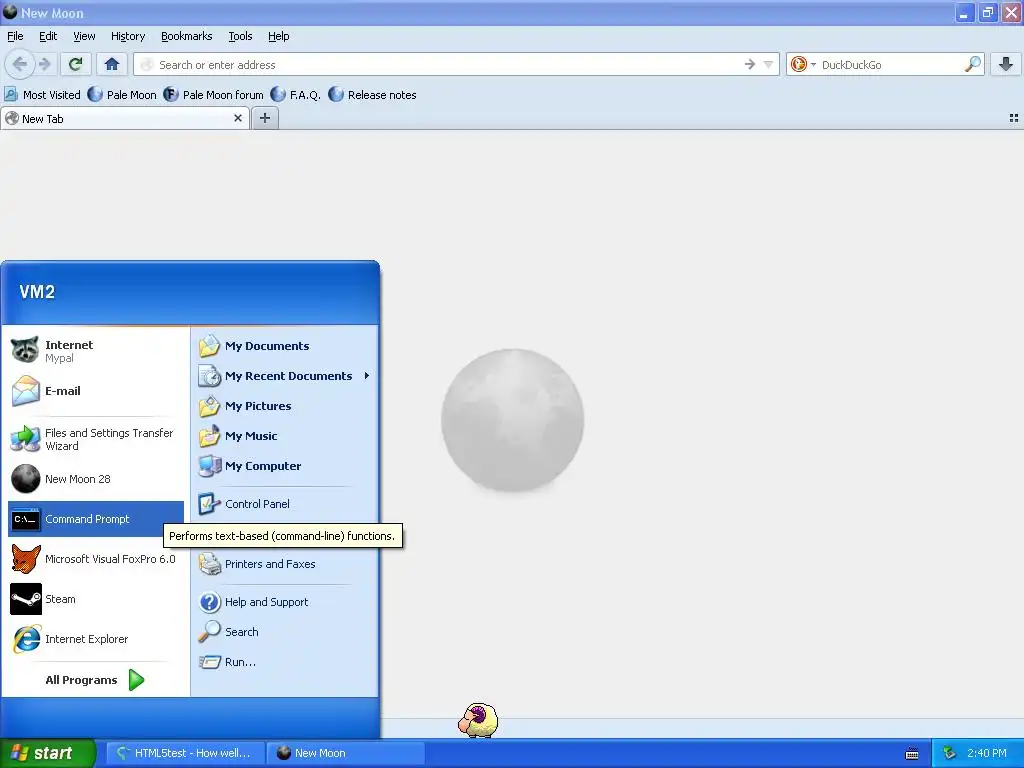Open search engine selector DuckDuckGo dropdown

coord(803,64)
